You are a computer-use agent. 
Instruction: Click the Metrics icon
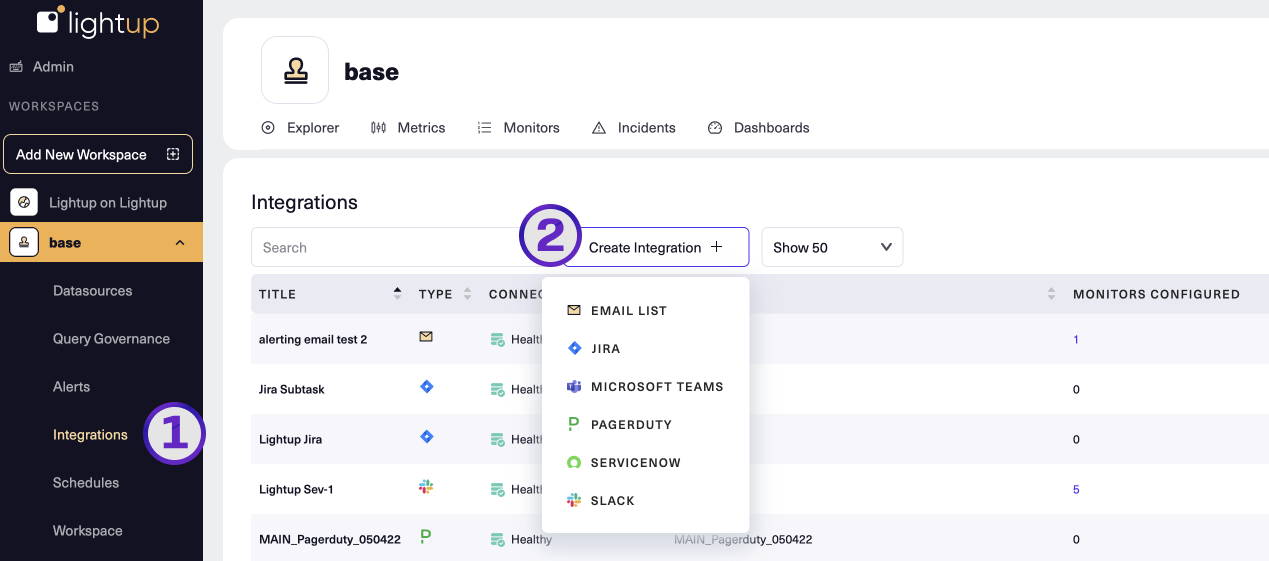(x=378, y=128)
